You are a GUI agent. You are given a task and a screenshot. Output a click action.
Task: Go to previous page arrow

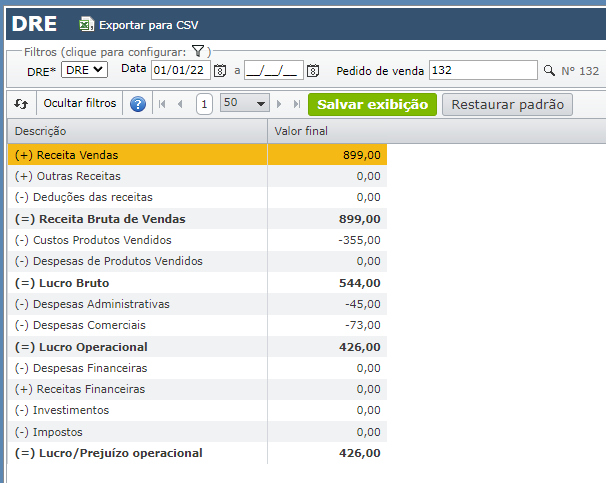tap(180, 104)
